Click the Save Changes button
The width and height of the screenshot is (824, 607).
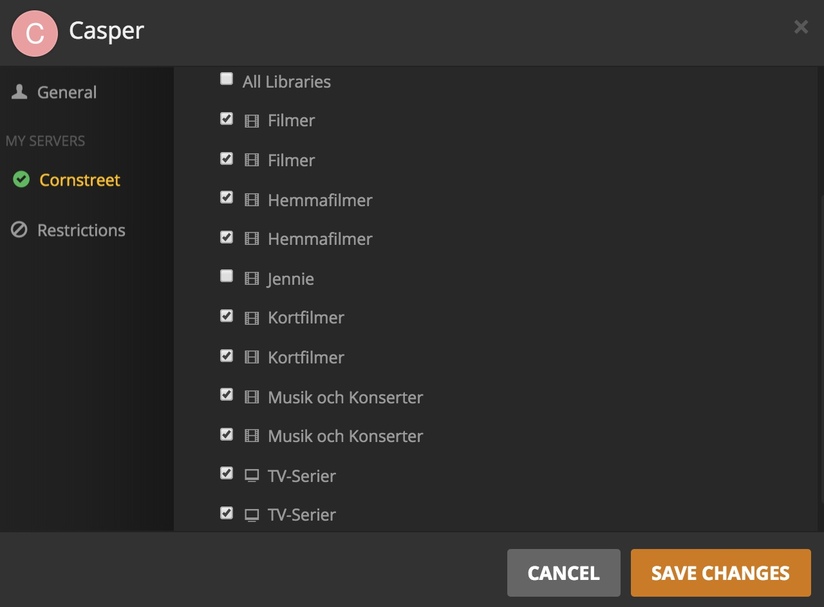pos(720,573)
